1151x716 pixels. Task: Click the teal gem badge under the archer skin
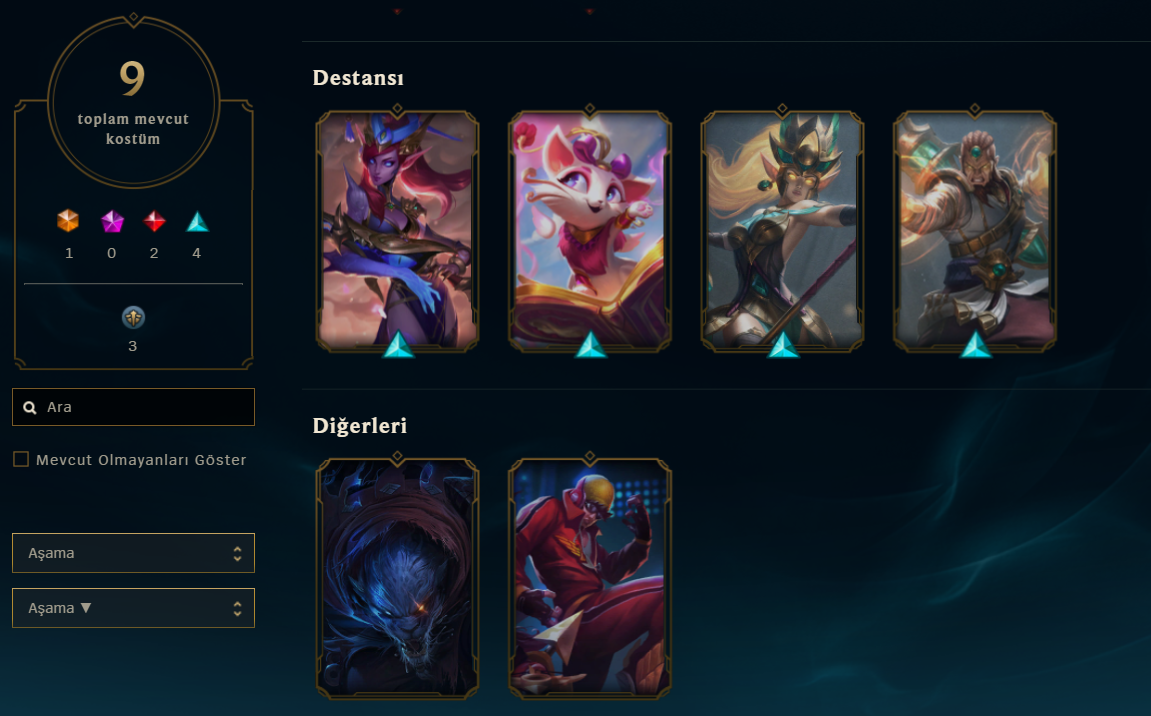[783, 345]
